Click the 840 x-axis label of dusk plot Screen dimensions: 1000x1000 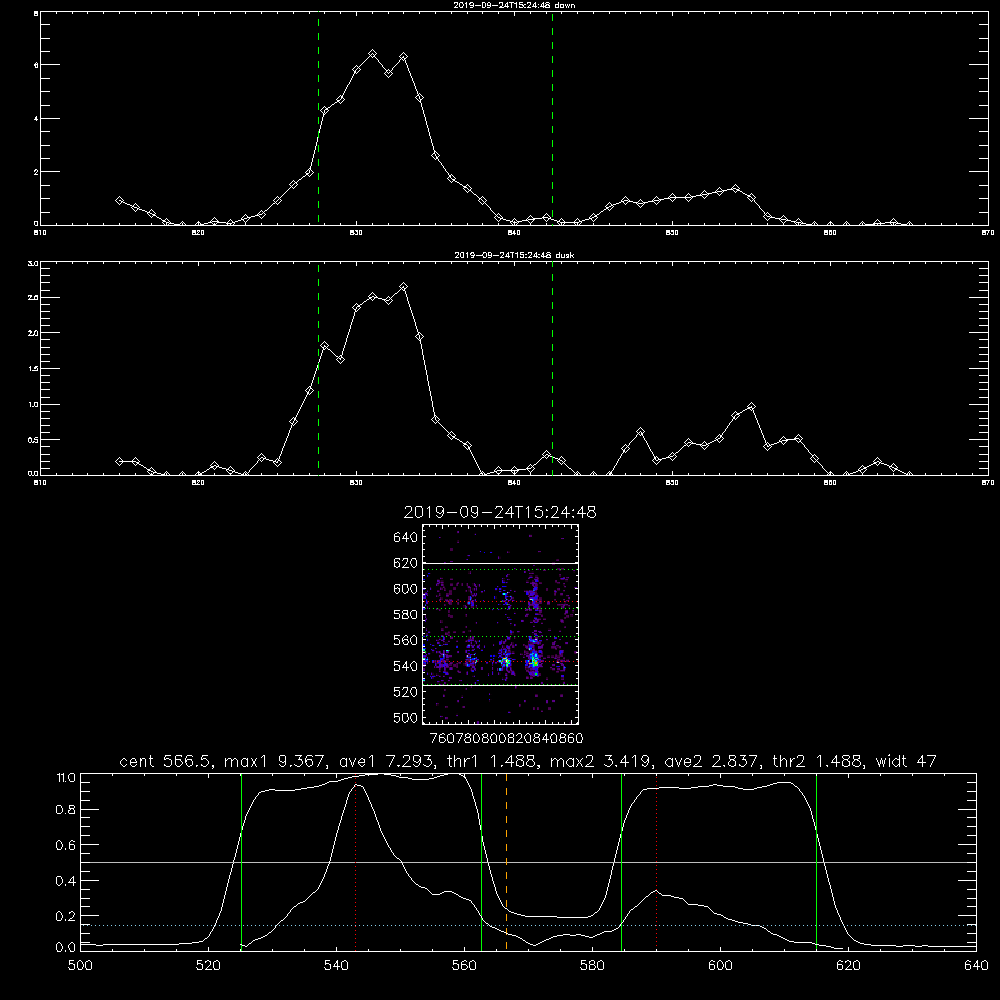point(514,483)
